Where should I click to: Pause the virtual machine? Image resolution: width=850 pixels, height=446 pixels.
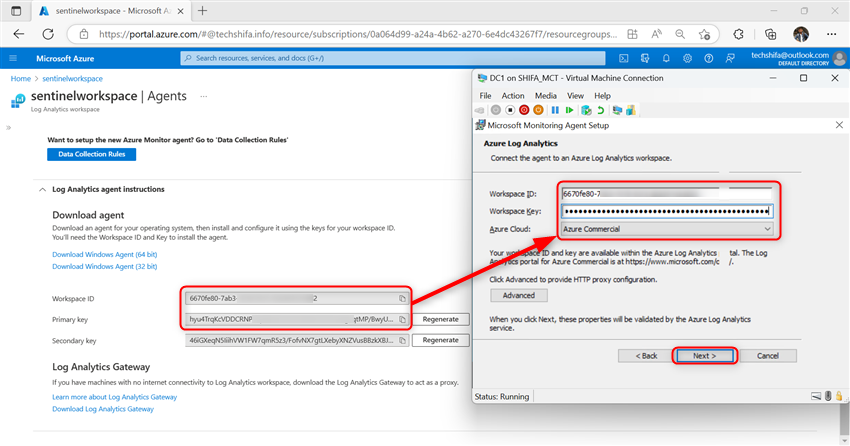tap(555, 110)
